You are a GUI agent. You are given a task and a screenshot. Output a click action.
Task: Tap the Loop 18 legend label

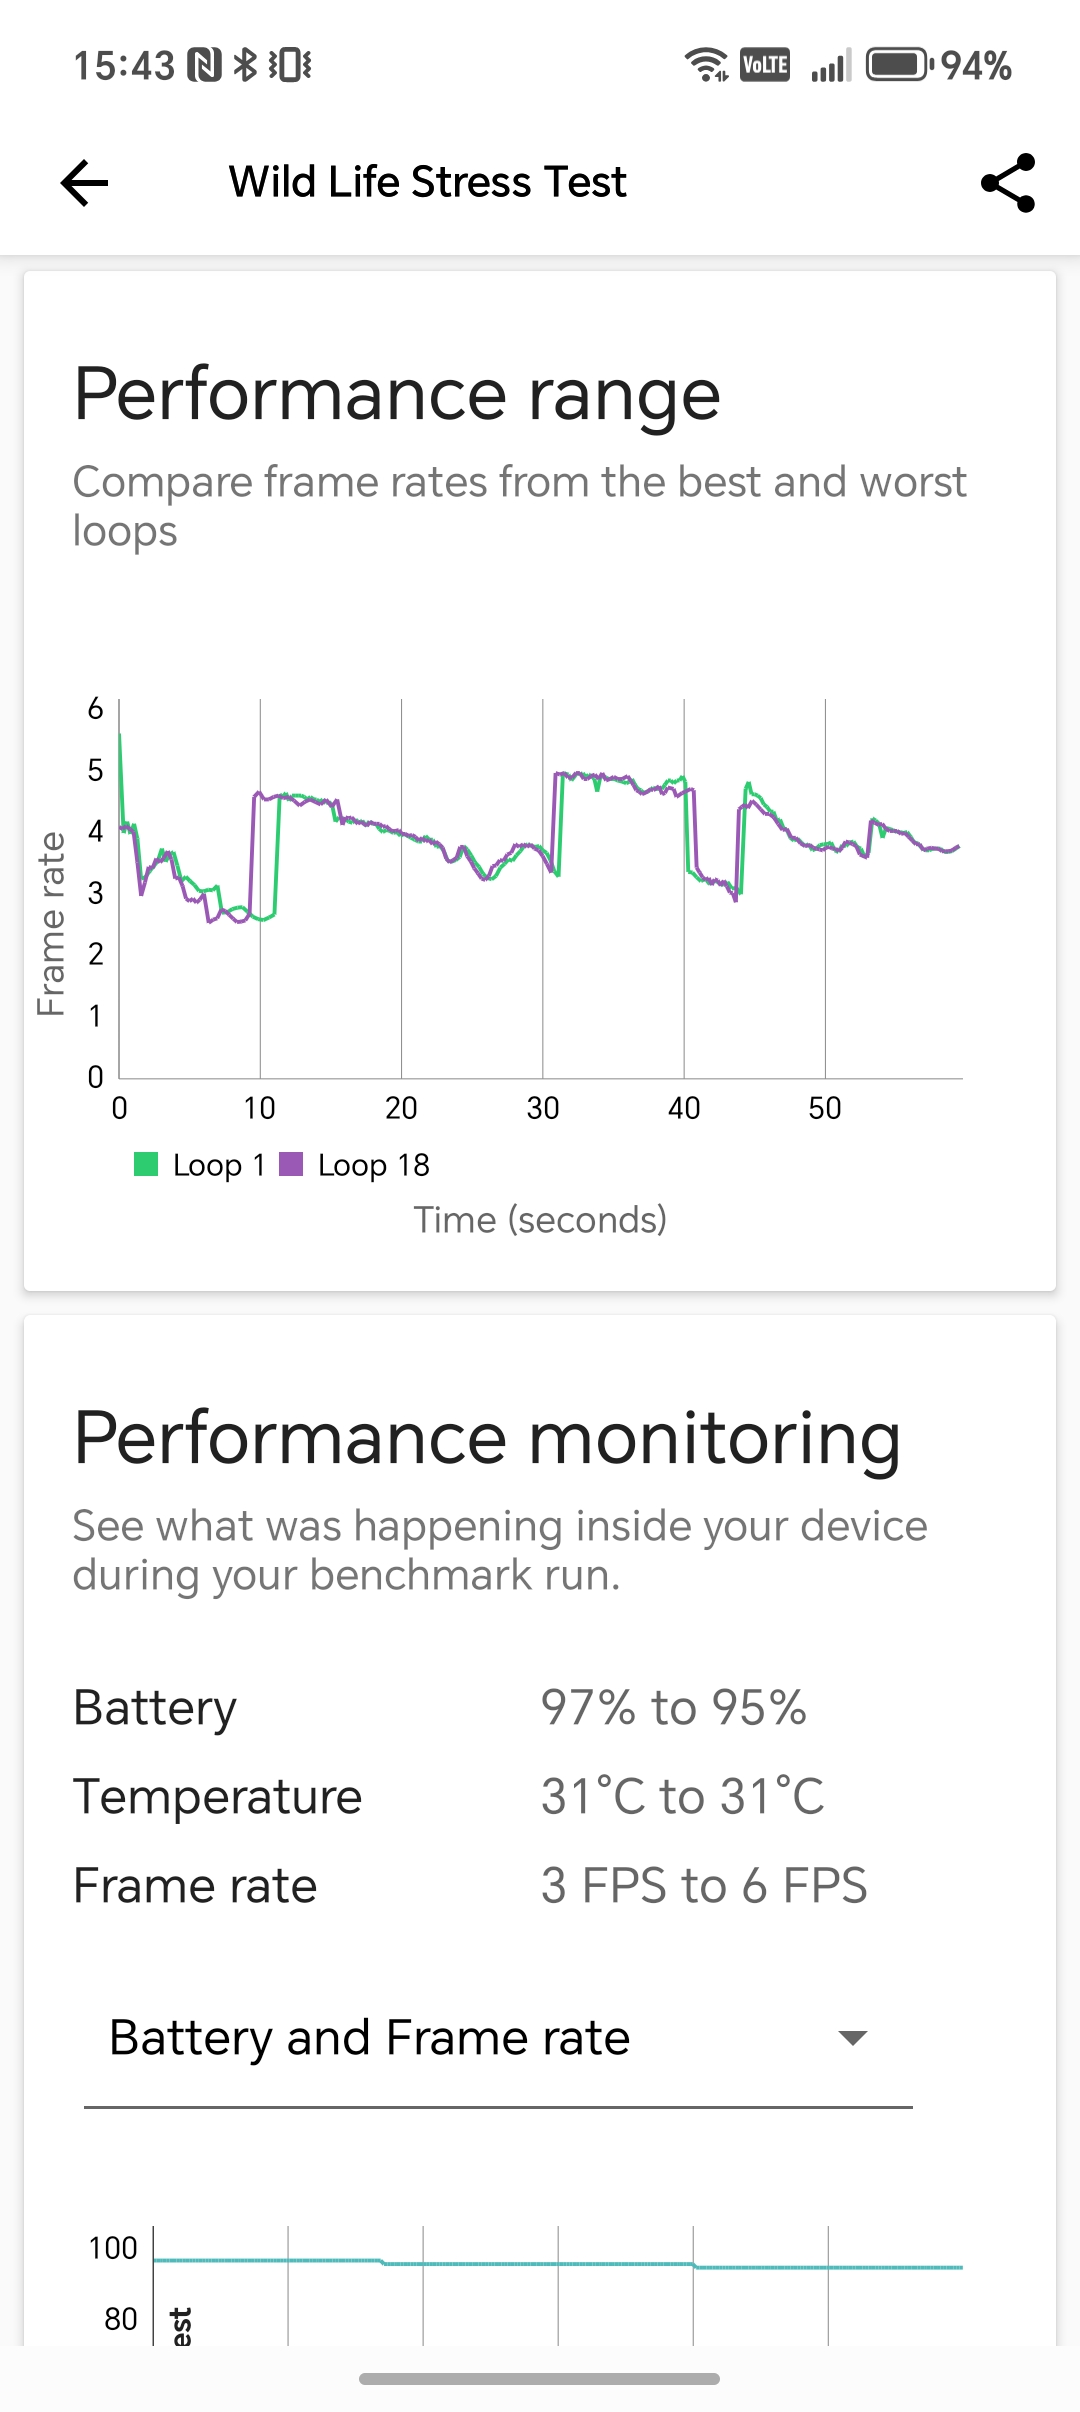click(373, 1165)
